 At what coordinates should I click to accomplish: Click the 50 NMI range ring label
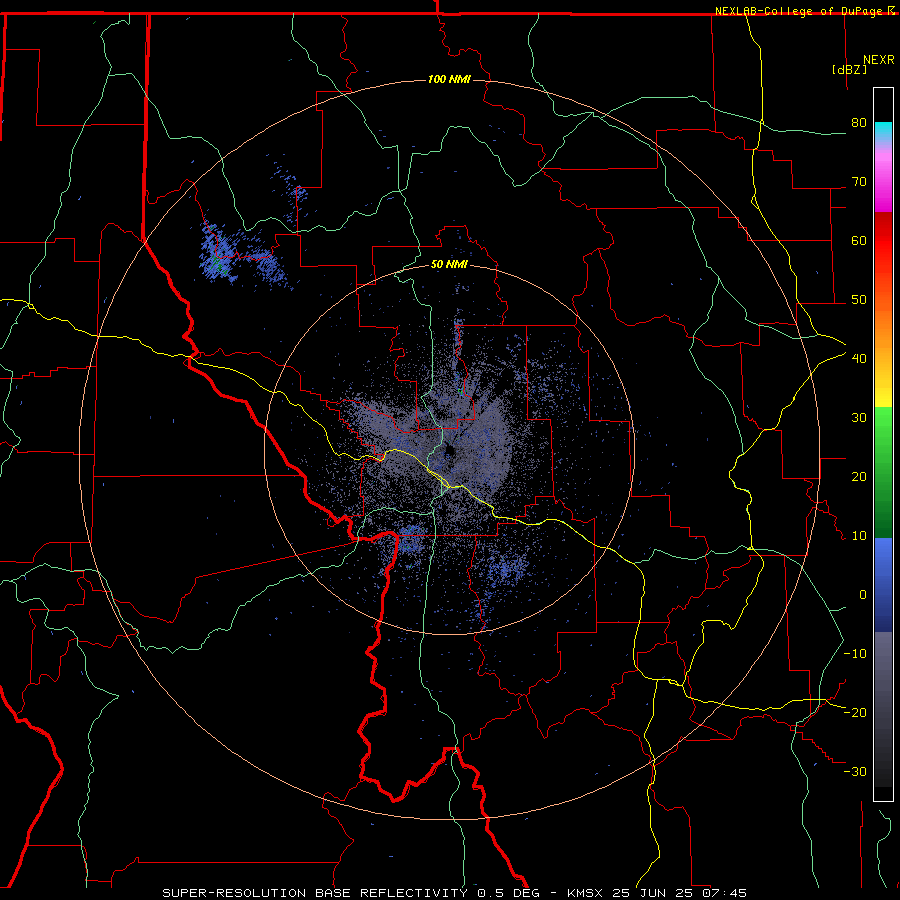pyautogui.click(x=449, y=265)
